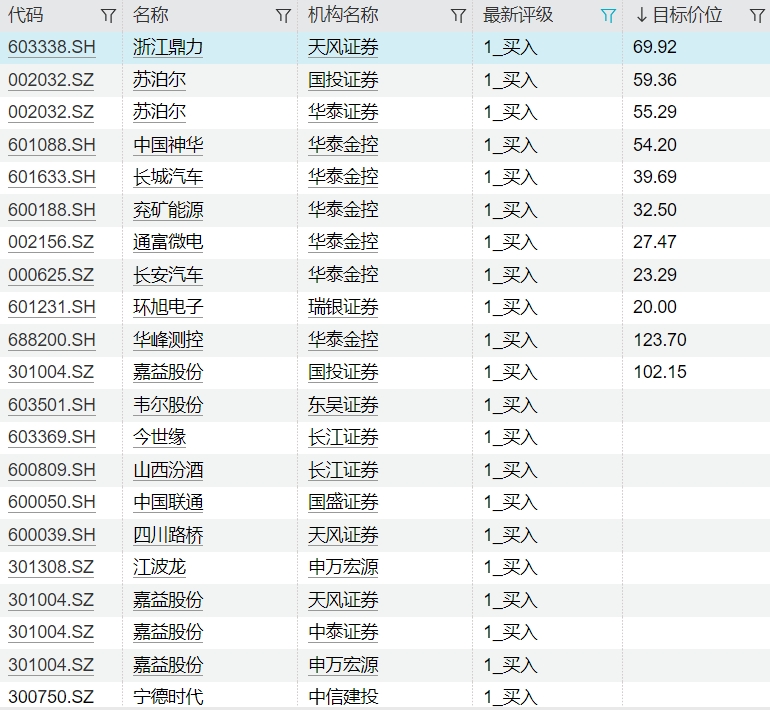Click the 代码 column header label
The image size is (770, 710).
(26, 15)
